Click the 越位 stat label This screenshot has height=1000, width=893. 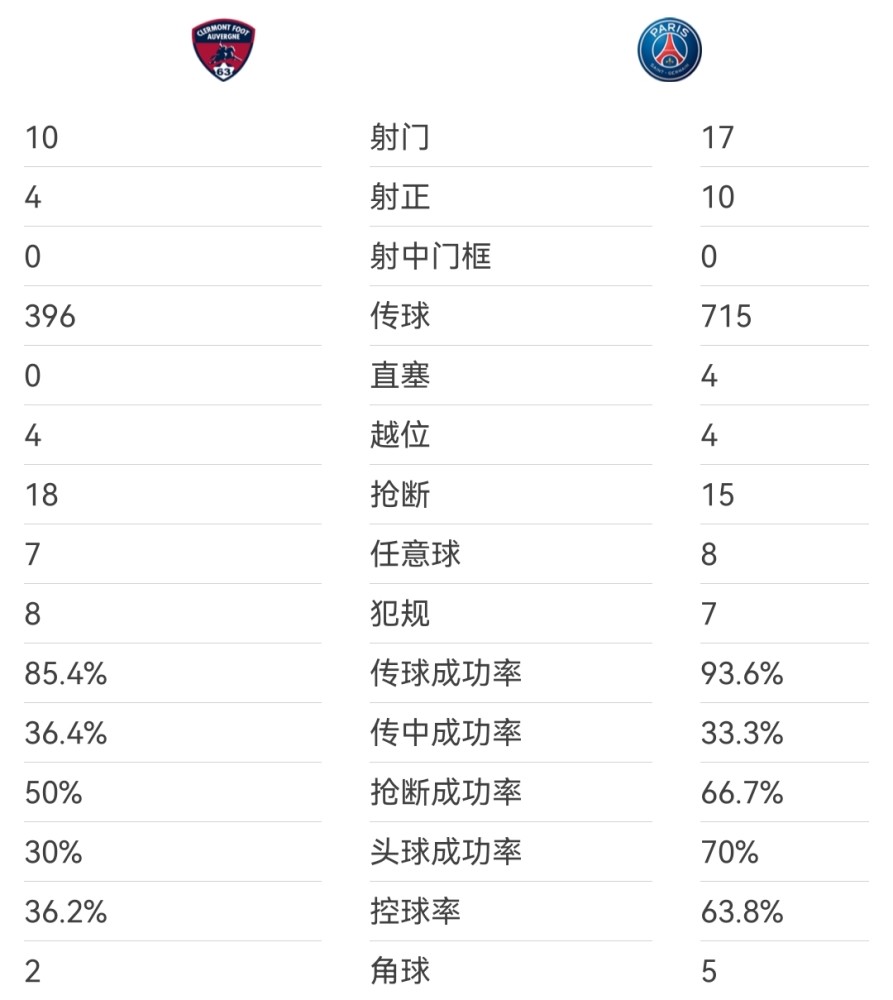click(400, 435)
